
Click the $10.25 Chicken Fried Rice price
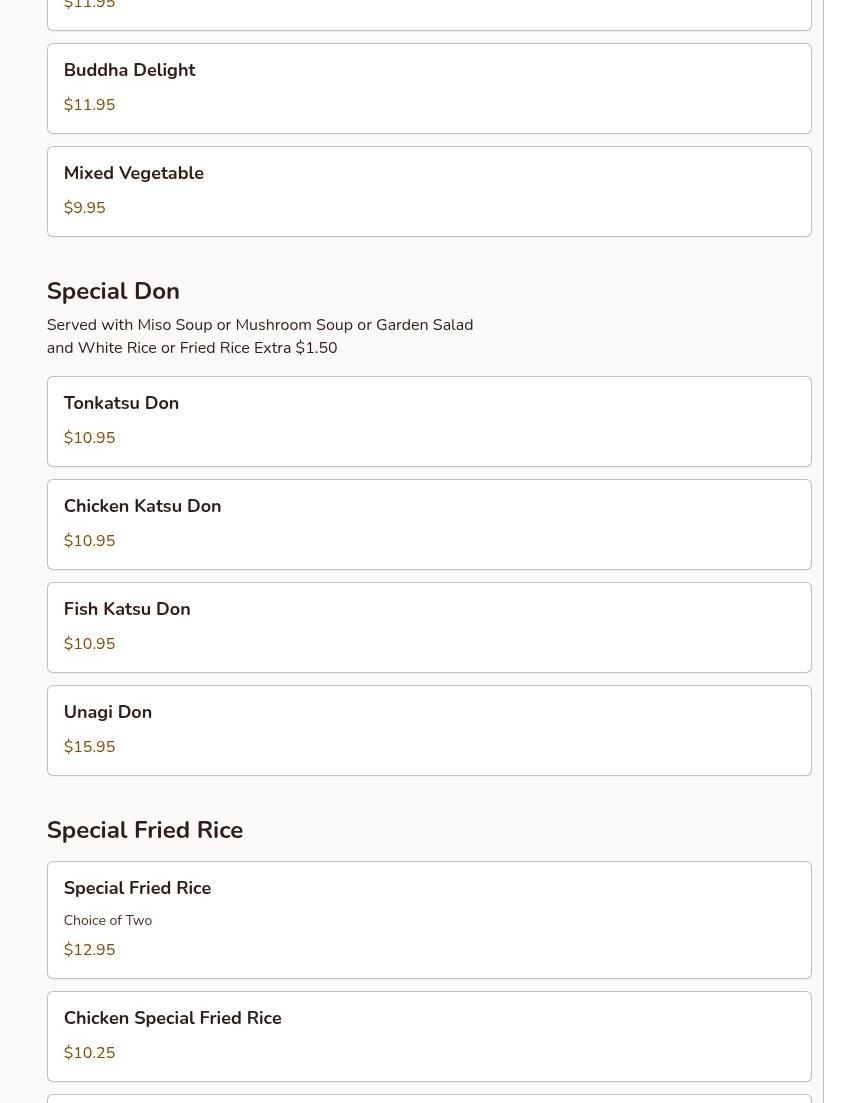click(89, 1053)
